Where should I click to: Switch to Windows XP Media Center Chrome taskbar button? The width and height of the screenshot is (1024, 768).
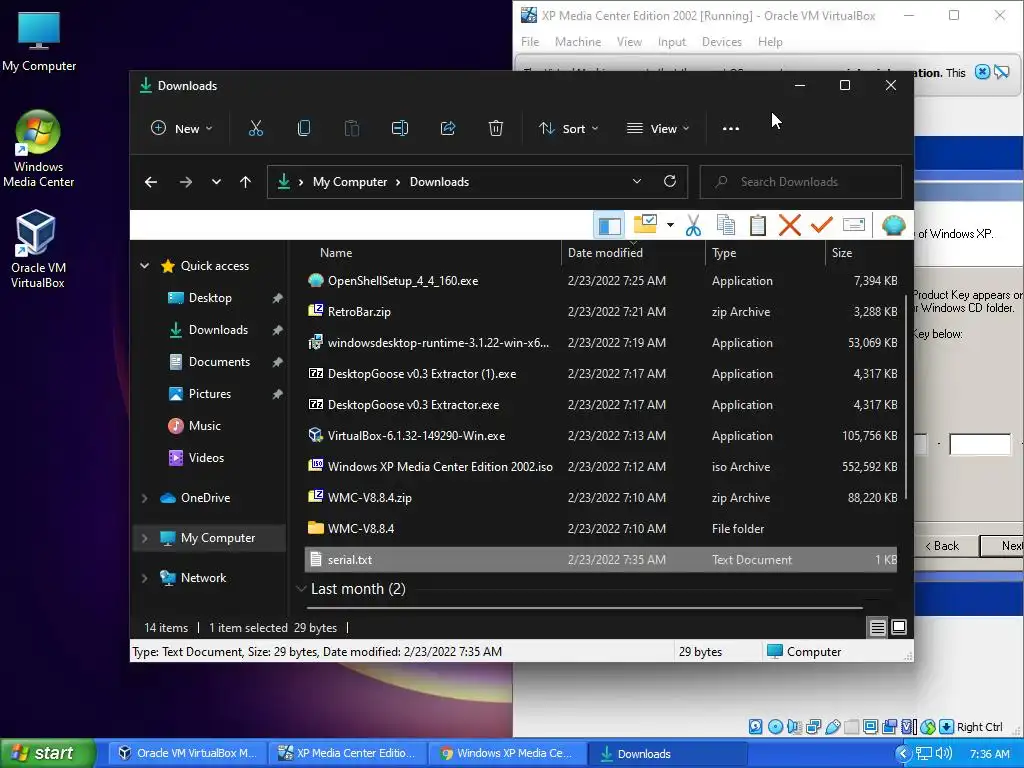(x=507, y=753)
